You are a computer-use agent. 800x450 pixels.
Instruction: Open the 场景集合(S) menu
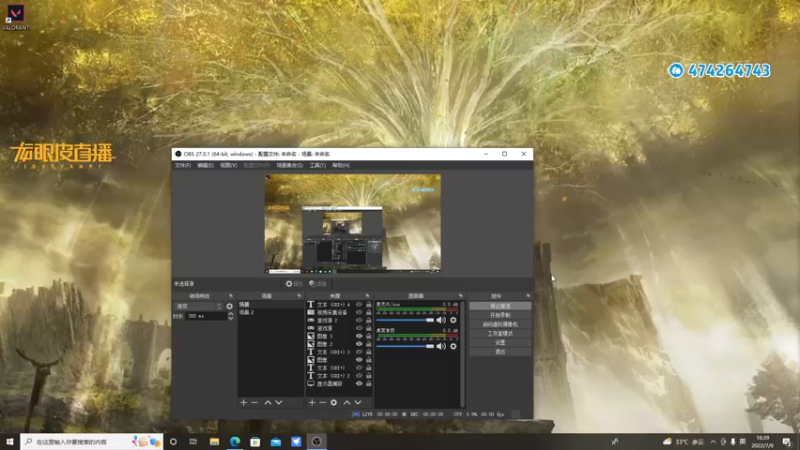(289, 165)
